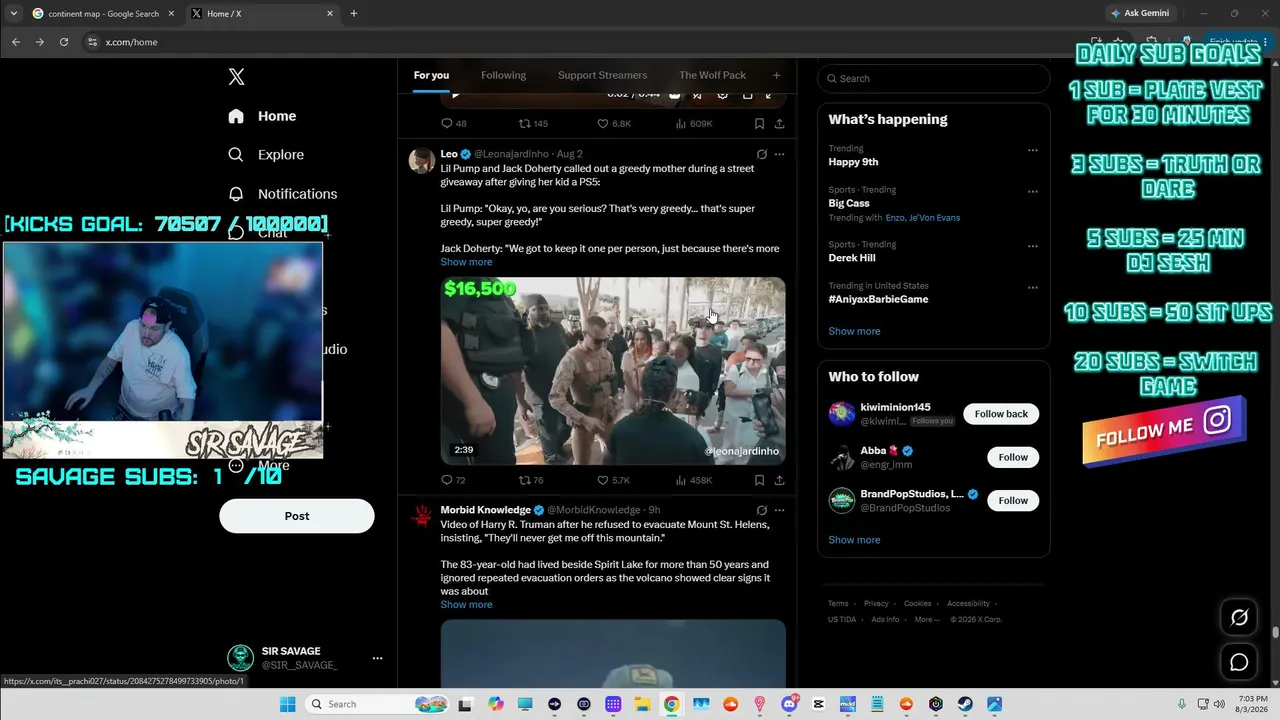Play Leo's 2:39 video thumbnail
The width and height of the screenshot is (1280, 720).
pos(613,371)
